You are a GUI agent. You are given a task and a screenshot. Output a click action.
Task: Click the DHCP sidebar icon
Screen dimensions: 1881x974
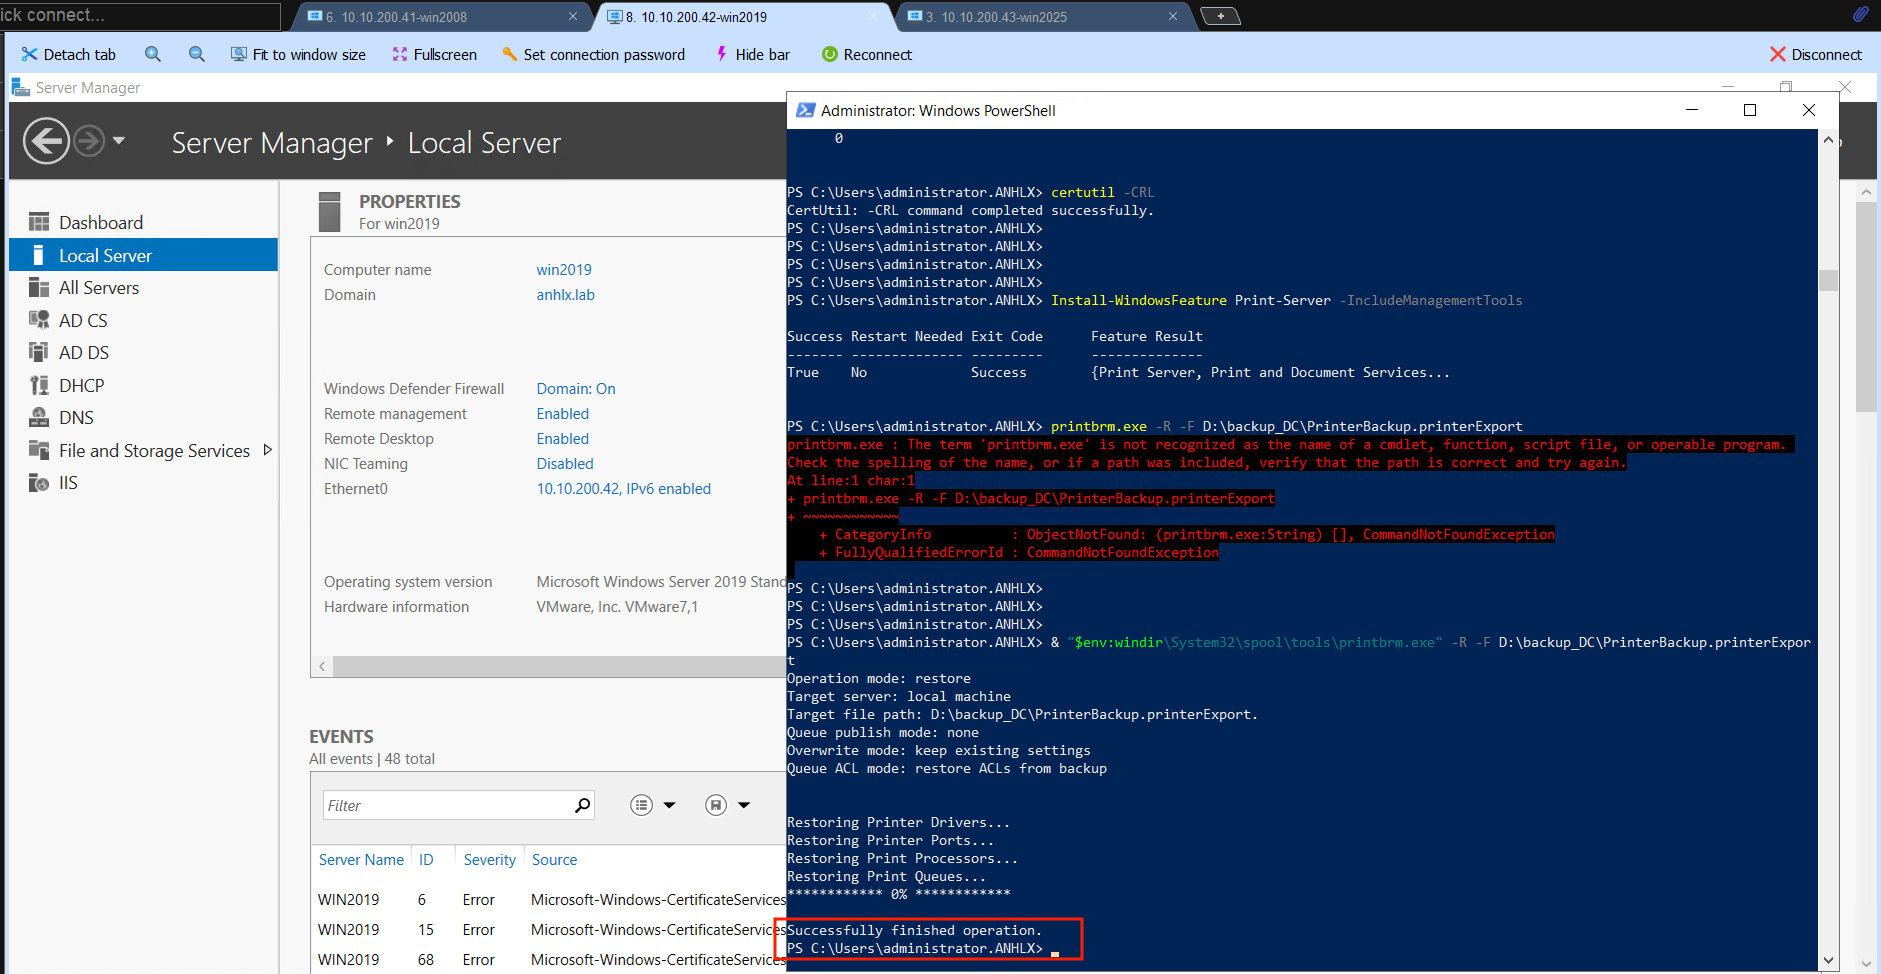click(x=39, y=385)
